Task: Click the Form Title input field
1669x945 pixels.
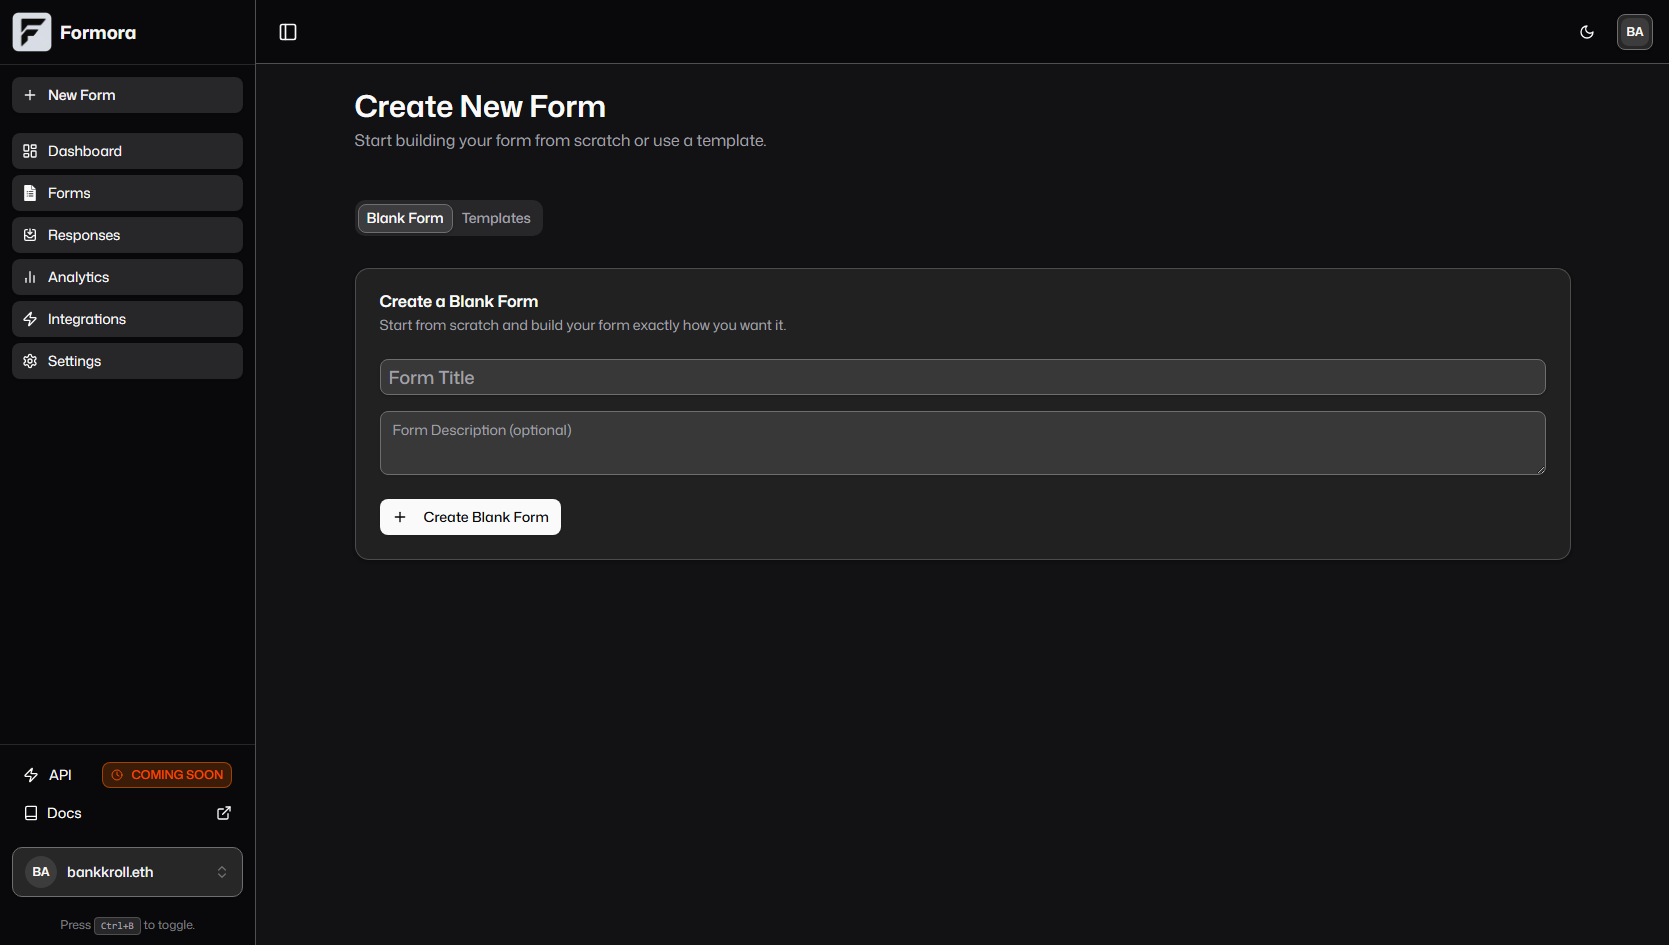Action: [x=962, y=377]
